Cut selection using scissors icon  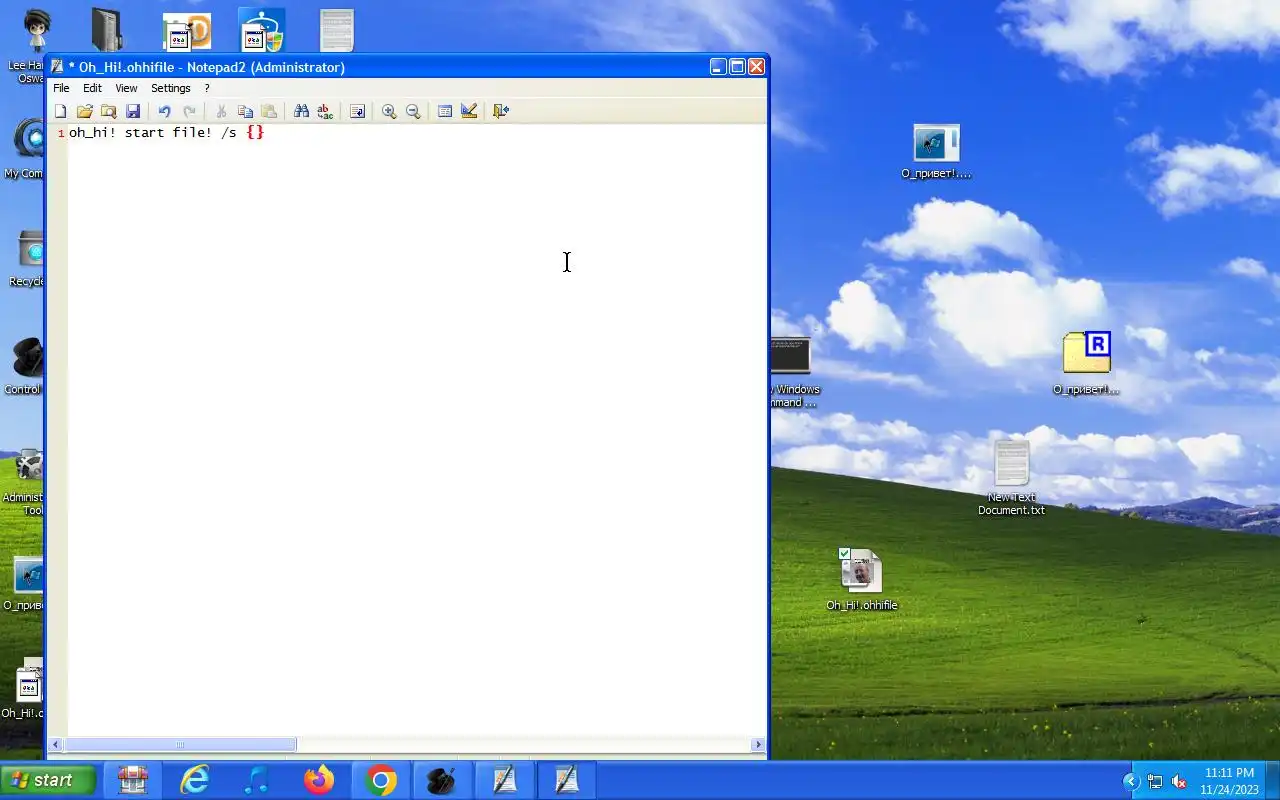(221, 111)
